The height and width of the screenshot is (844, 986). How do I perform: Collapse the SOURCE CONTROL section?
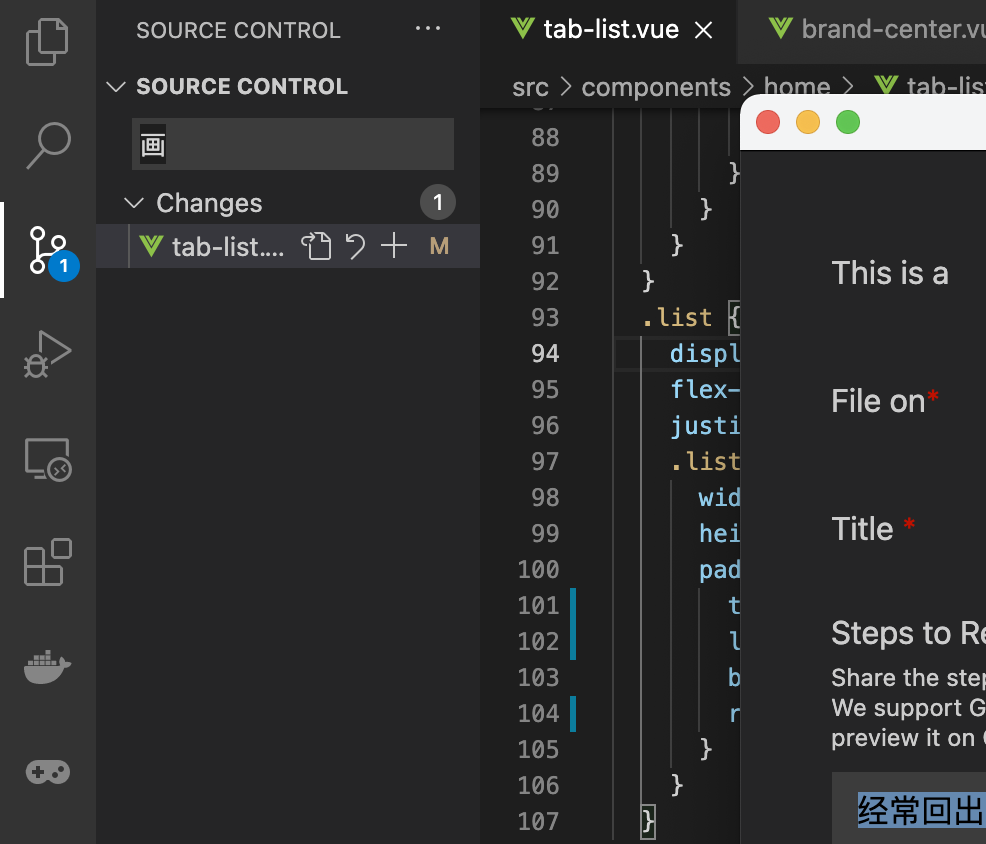[x=116, y=87]
